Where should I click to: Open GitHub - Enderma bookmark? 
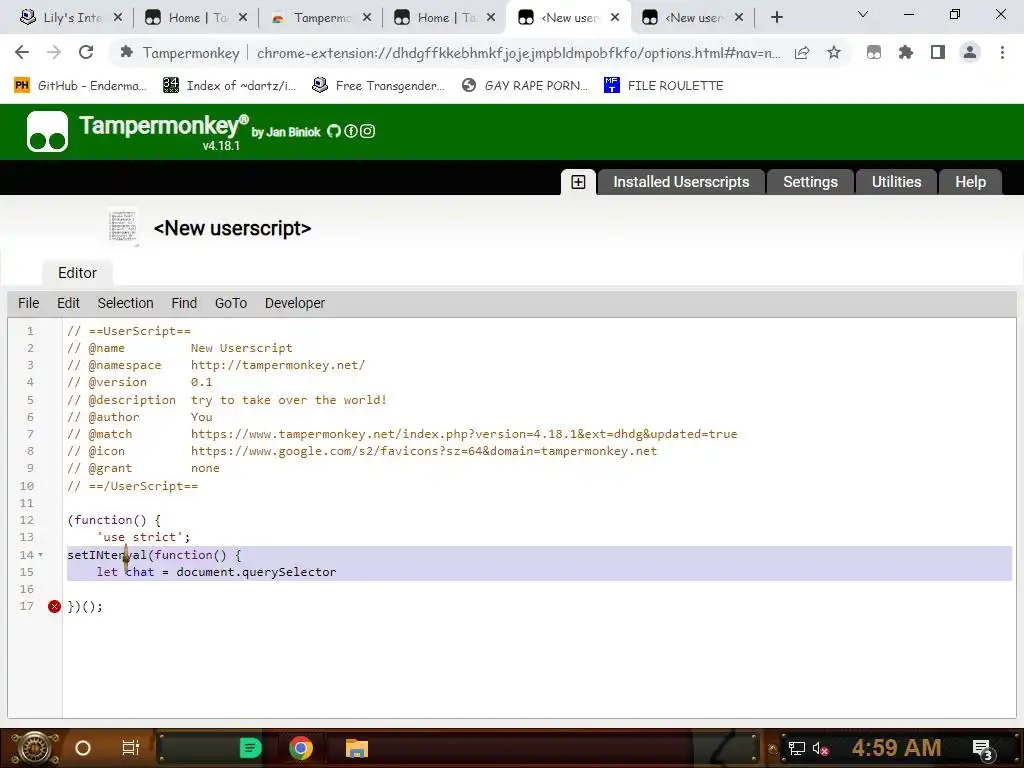point(80,86)
